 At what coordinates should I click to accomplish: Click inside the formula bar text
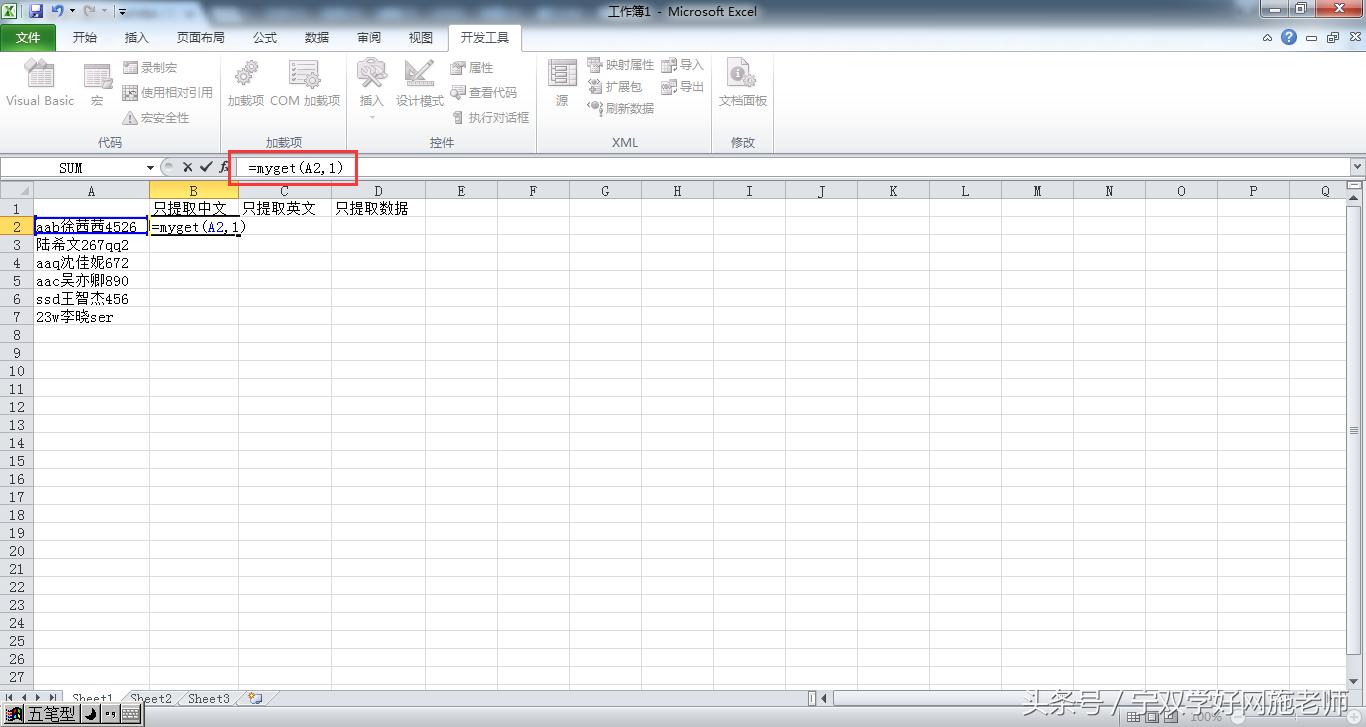click(x=296, y=168)
